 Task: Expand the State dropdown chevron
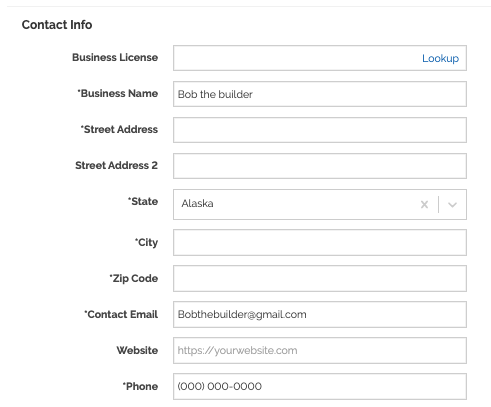pos(452,204)
